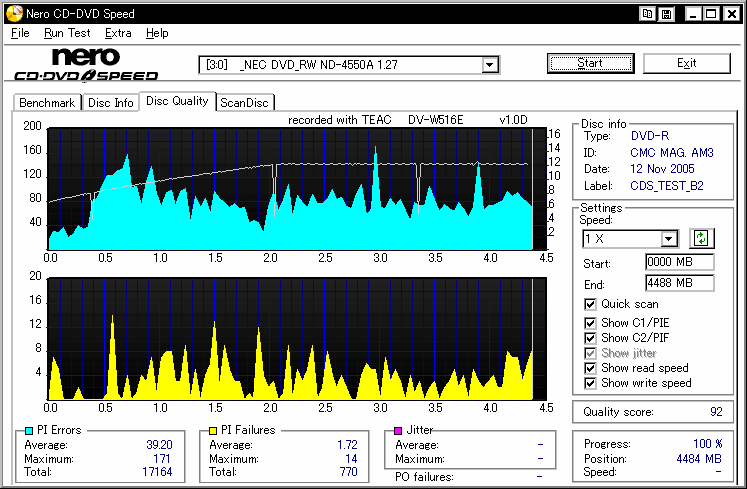Image resolution: width=747 pixels, height=489 pixels.
Task: Click the Progress value 100 %
Action: pos(707,444)
